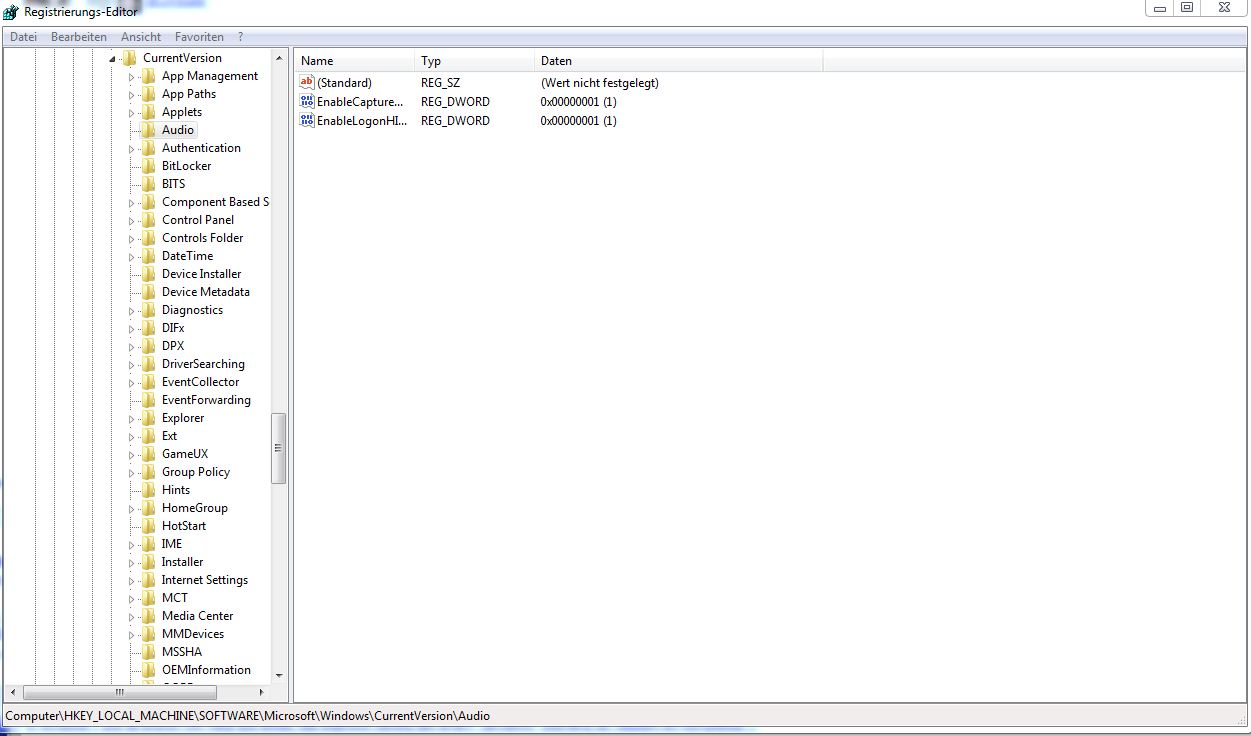The width and height of the screenshot is (1251, 736).
Task: Click the CurrentVersion folder icon
Action: click(129, 58)
